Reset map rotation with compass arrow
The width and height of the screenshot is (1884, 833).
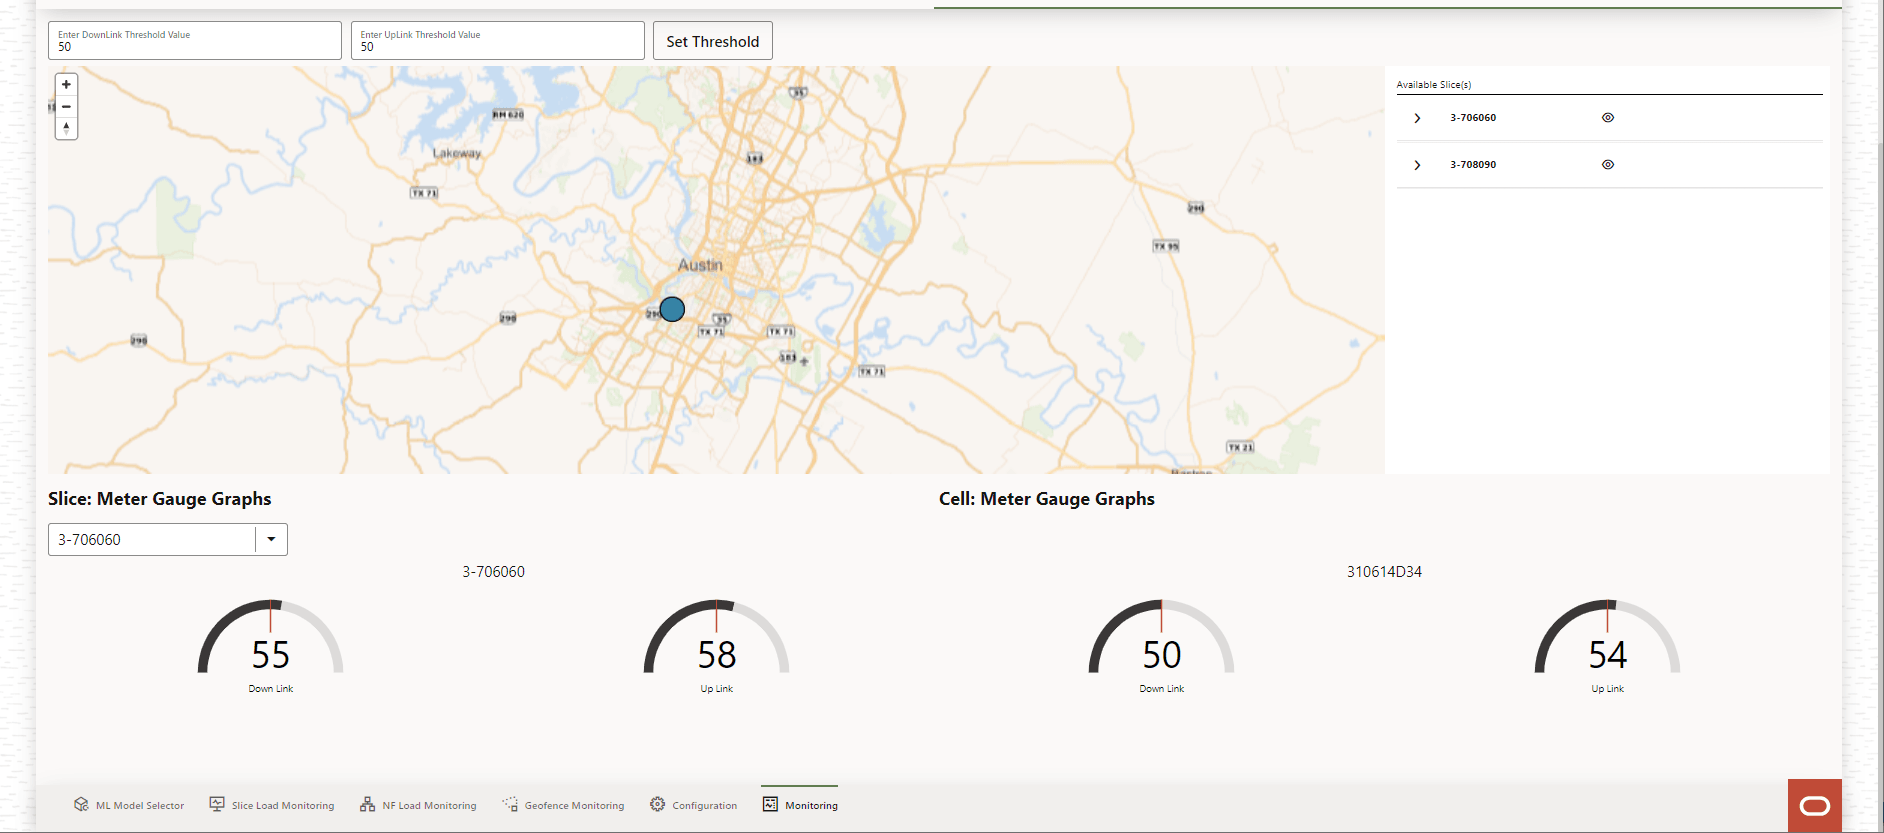(x=66, y=128)
